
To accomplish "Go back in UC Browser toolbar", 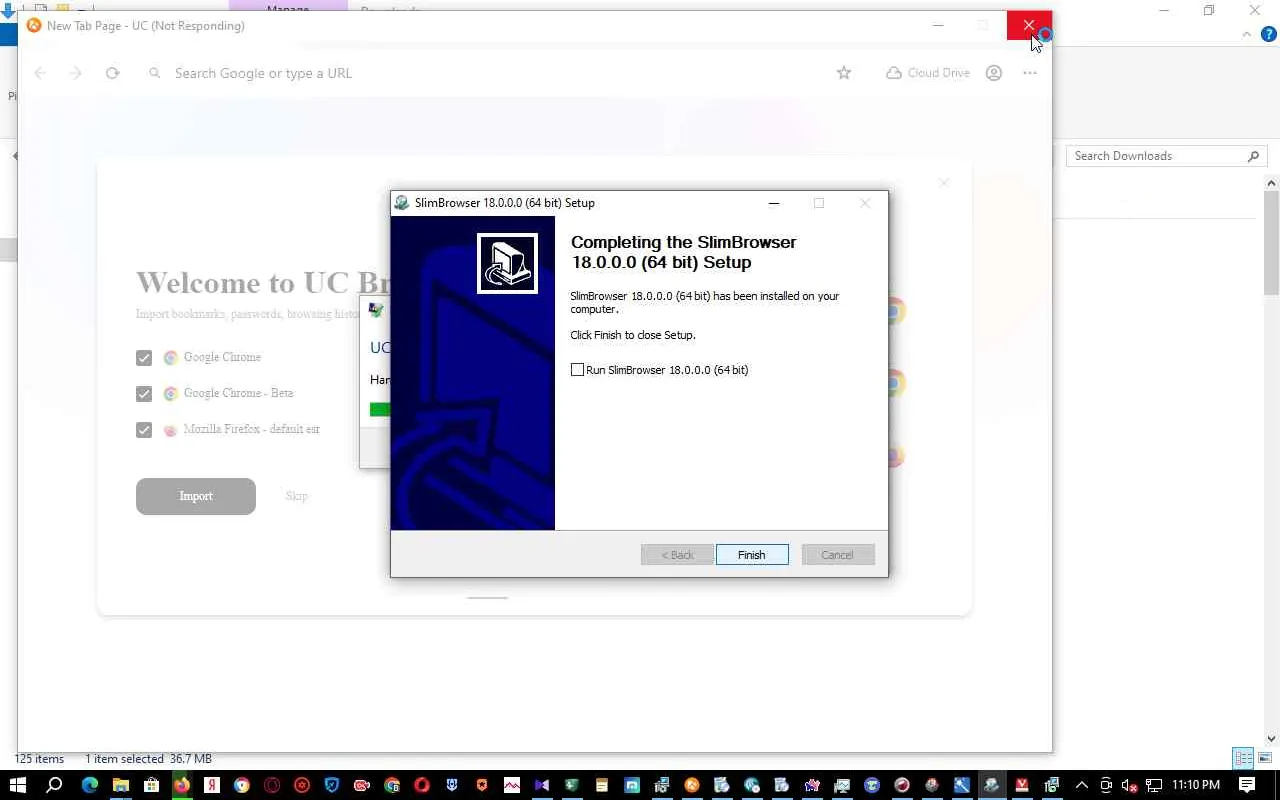I will tap(40, 73).
